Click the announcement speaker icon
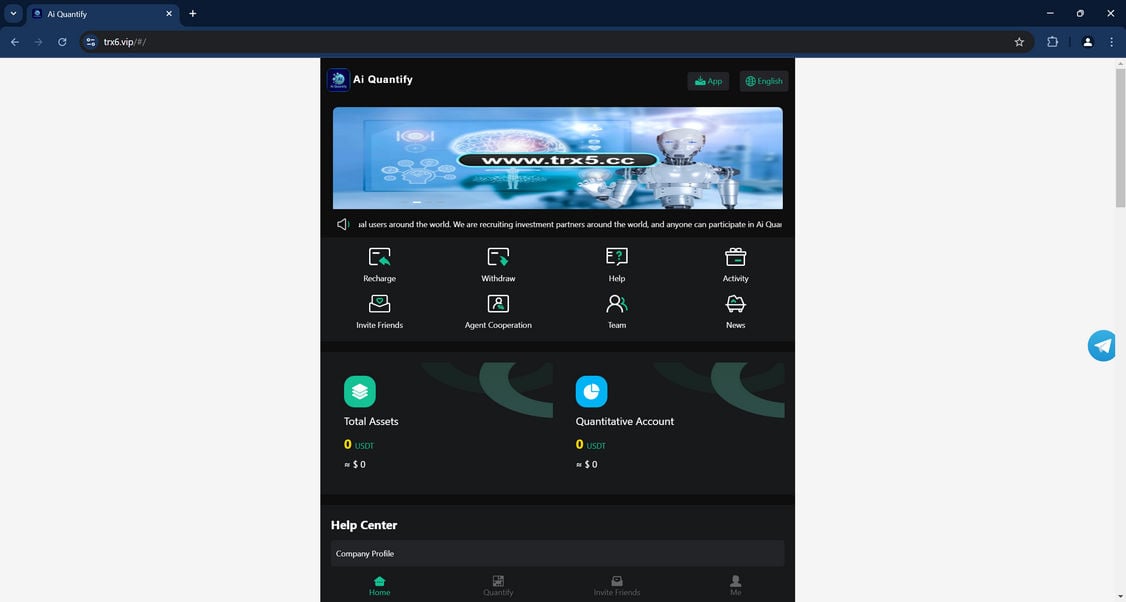Image resolution: width=1126 pixels, height=602 pixels. 343,224
